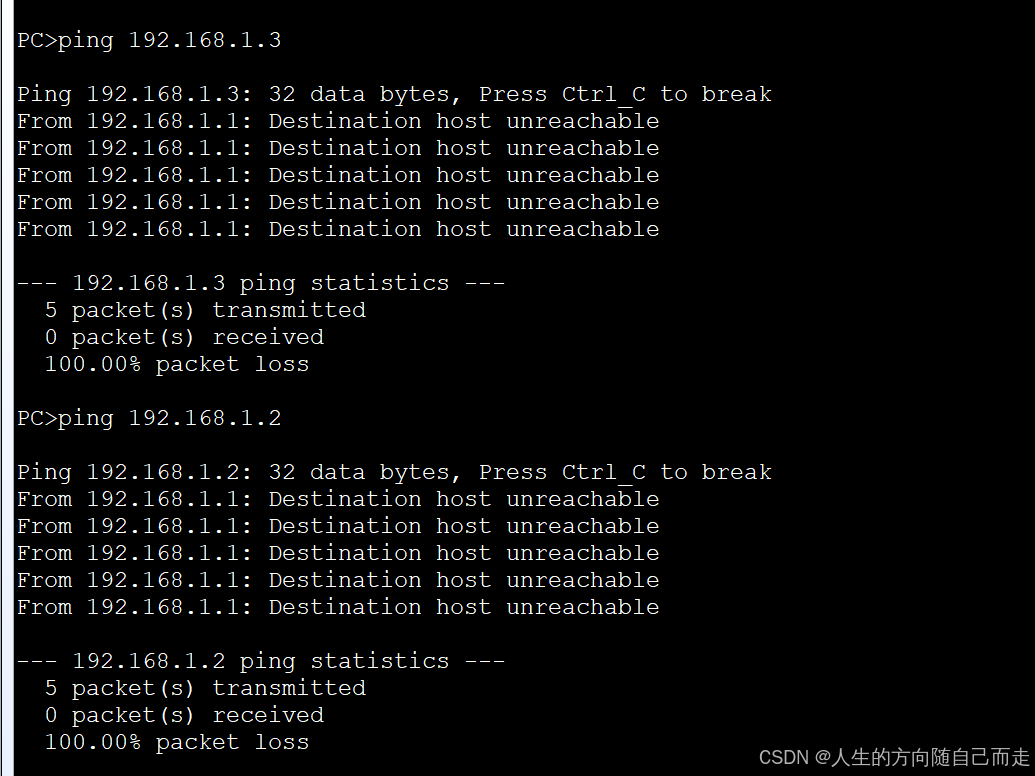1035x776 pixels.
Task: Click 'Ctrl_C' in the 192.168.1.2 ping header
Action: [604, 472]
